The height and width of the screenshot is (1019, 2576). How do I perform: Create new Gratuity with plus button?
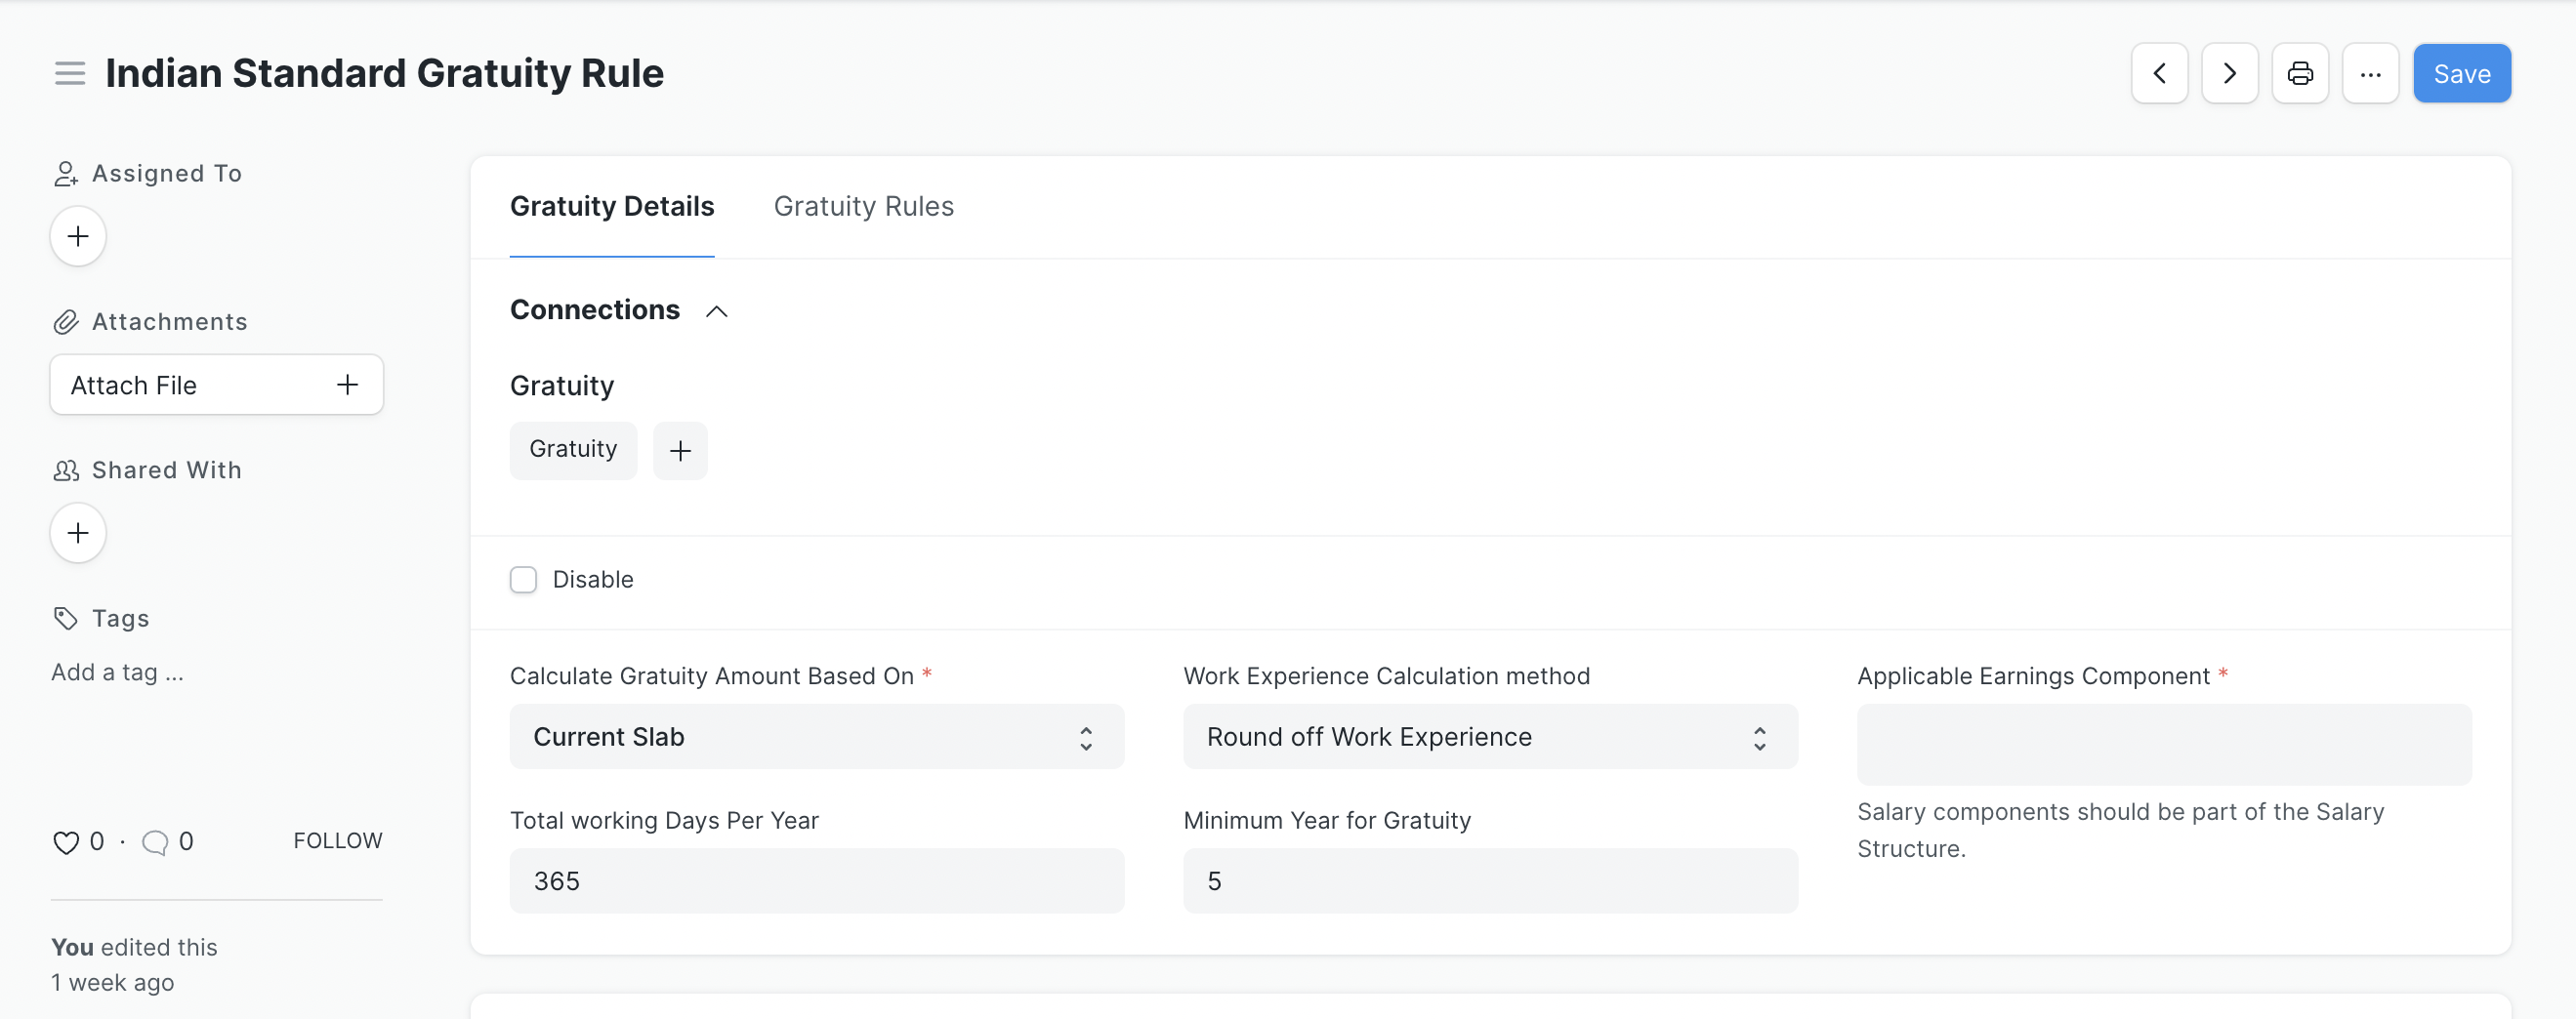(680, 450)
